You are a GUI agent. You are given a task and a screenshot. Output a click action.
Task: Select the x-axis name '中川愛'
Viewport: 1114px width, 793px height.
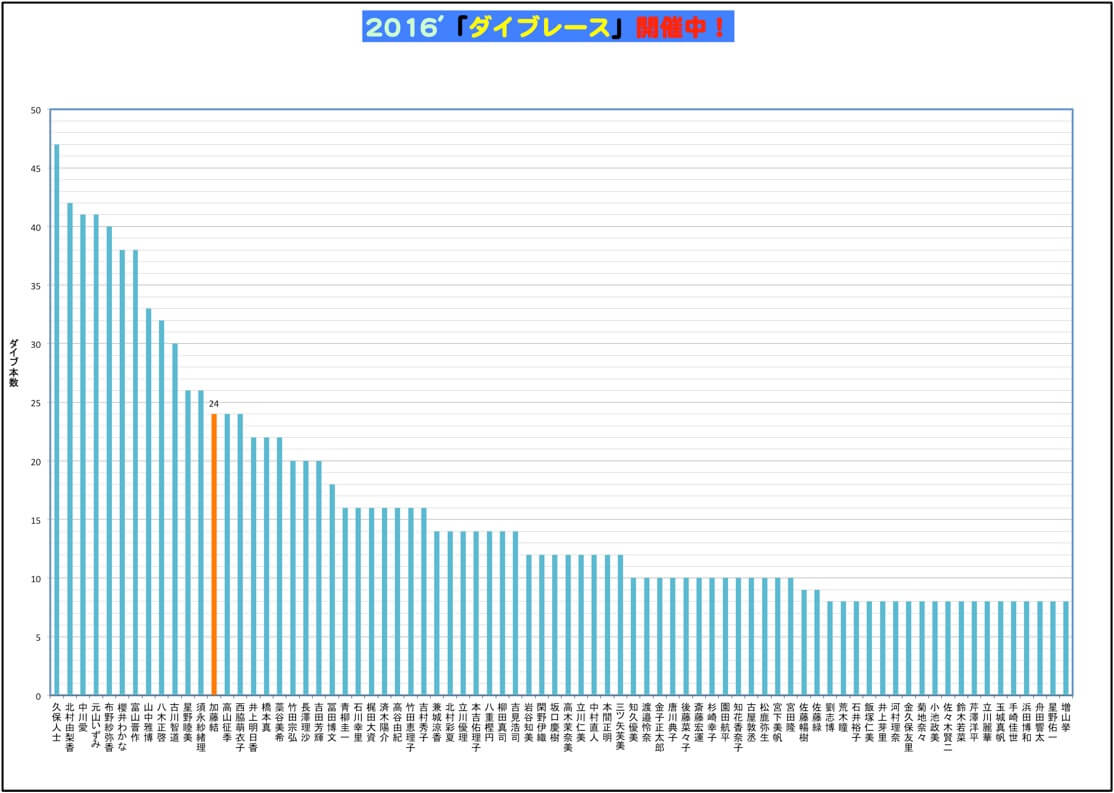[x=83, y=716]
